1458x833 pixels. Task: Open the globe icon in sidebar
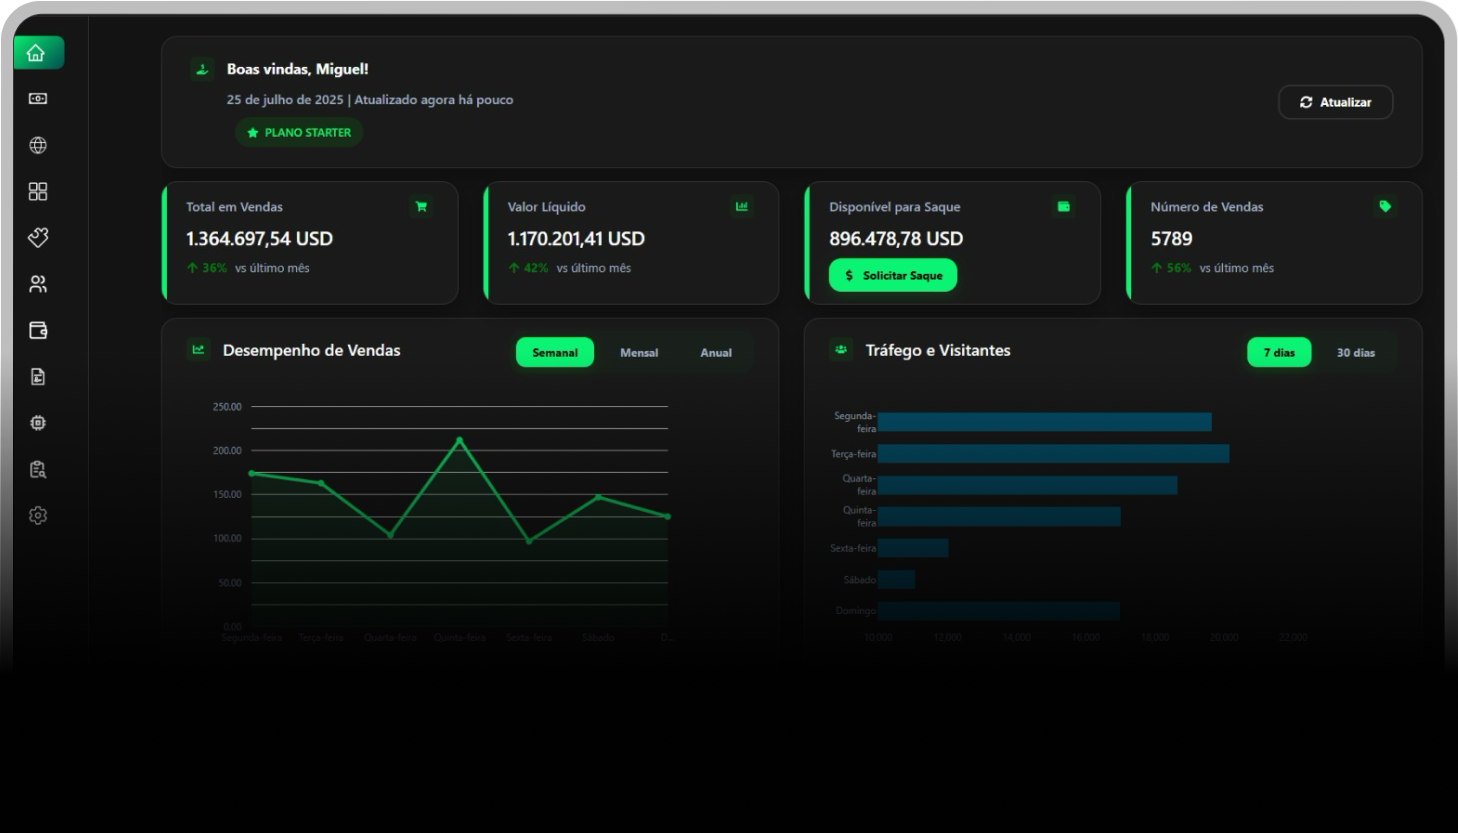[x=38, y=145]
